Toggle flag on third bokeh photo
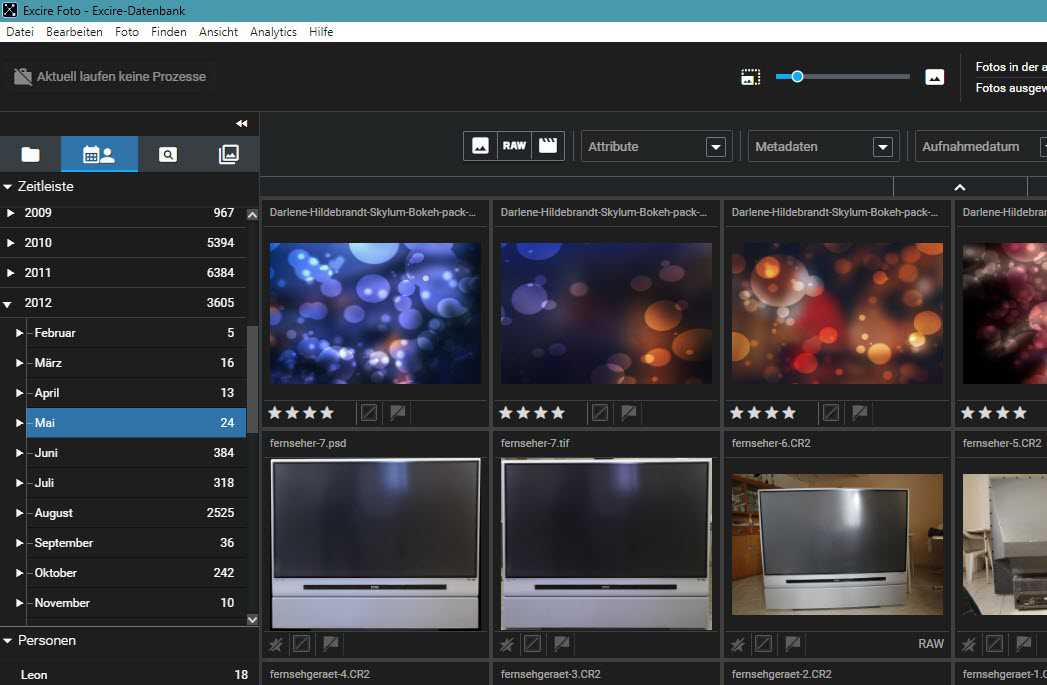This screenshot has height=685, width=1047. coord(860,413)
